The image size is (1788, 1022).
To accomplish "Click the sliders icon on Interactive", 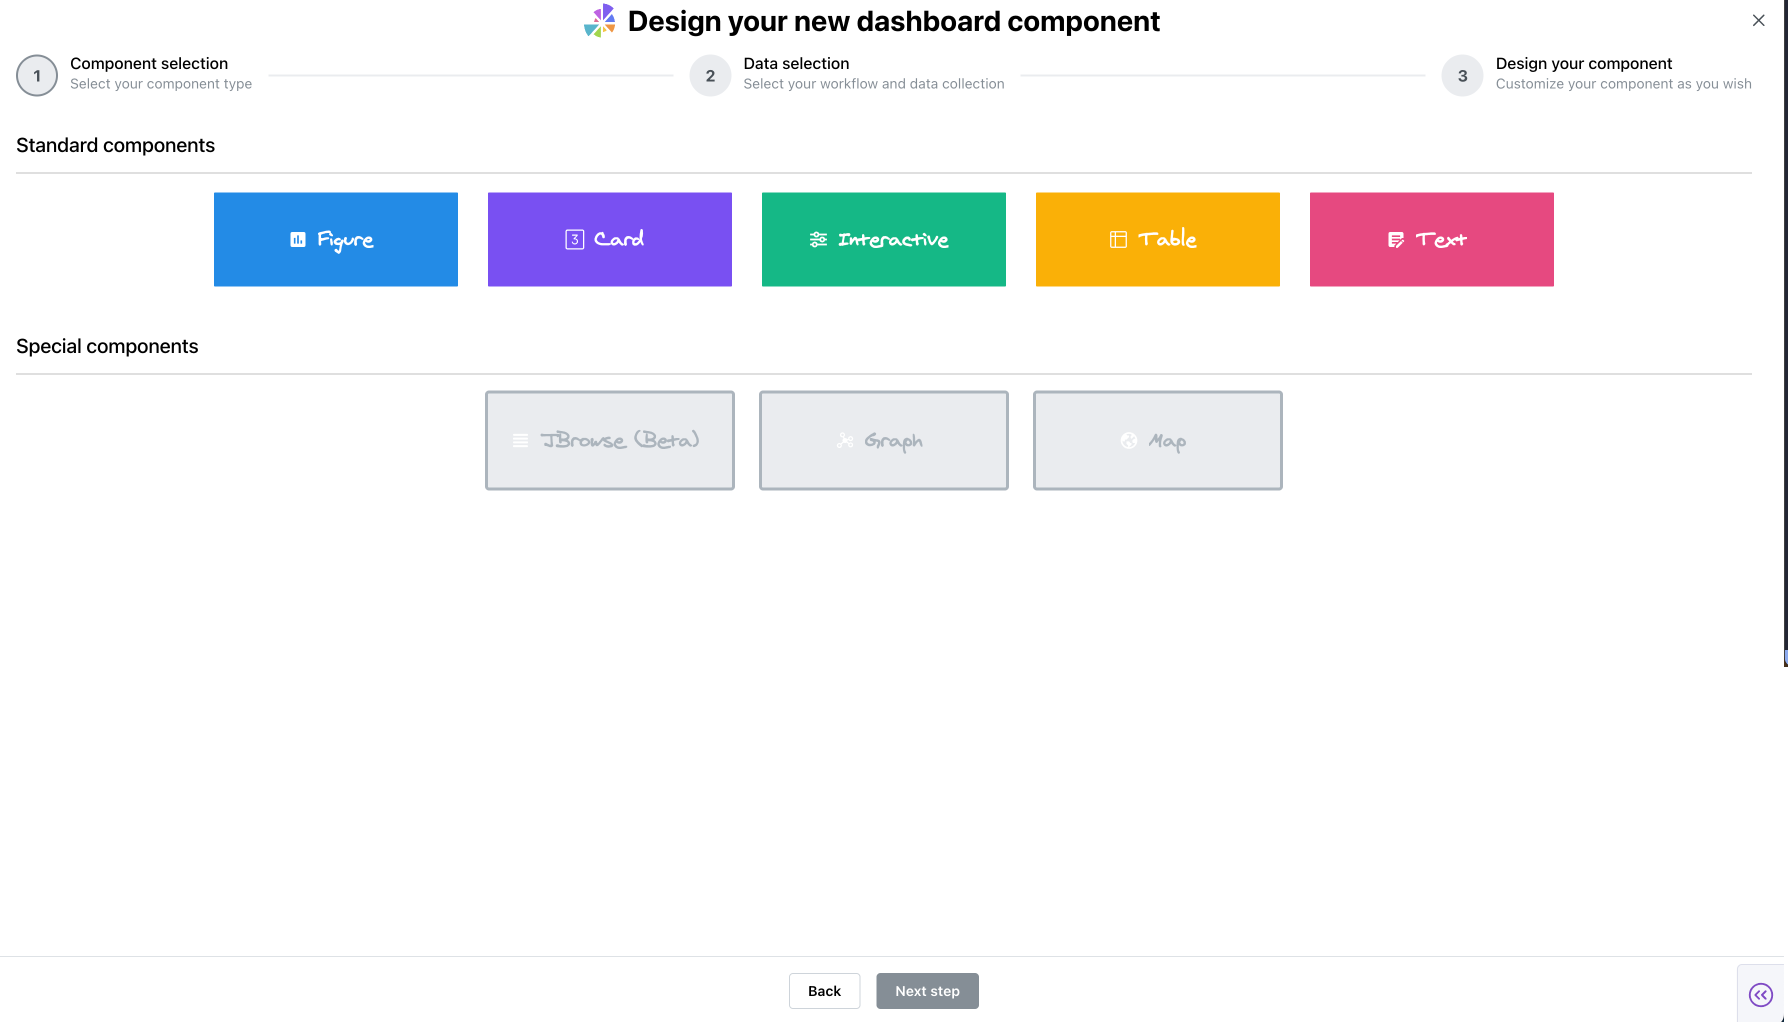I will (818, 240).
